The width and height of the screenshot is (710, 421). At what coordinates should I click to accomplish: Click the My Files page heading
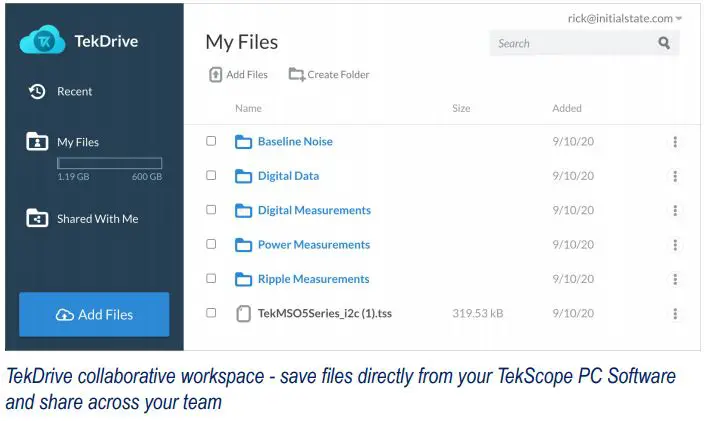point(242,43)
